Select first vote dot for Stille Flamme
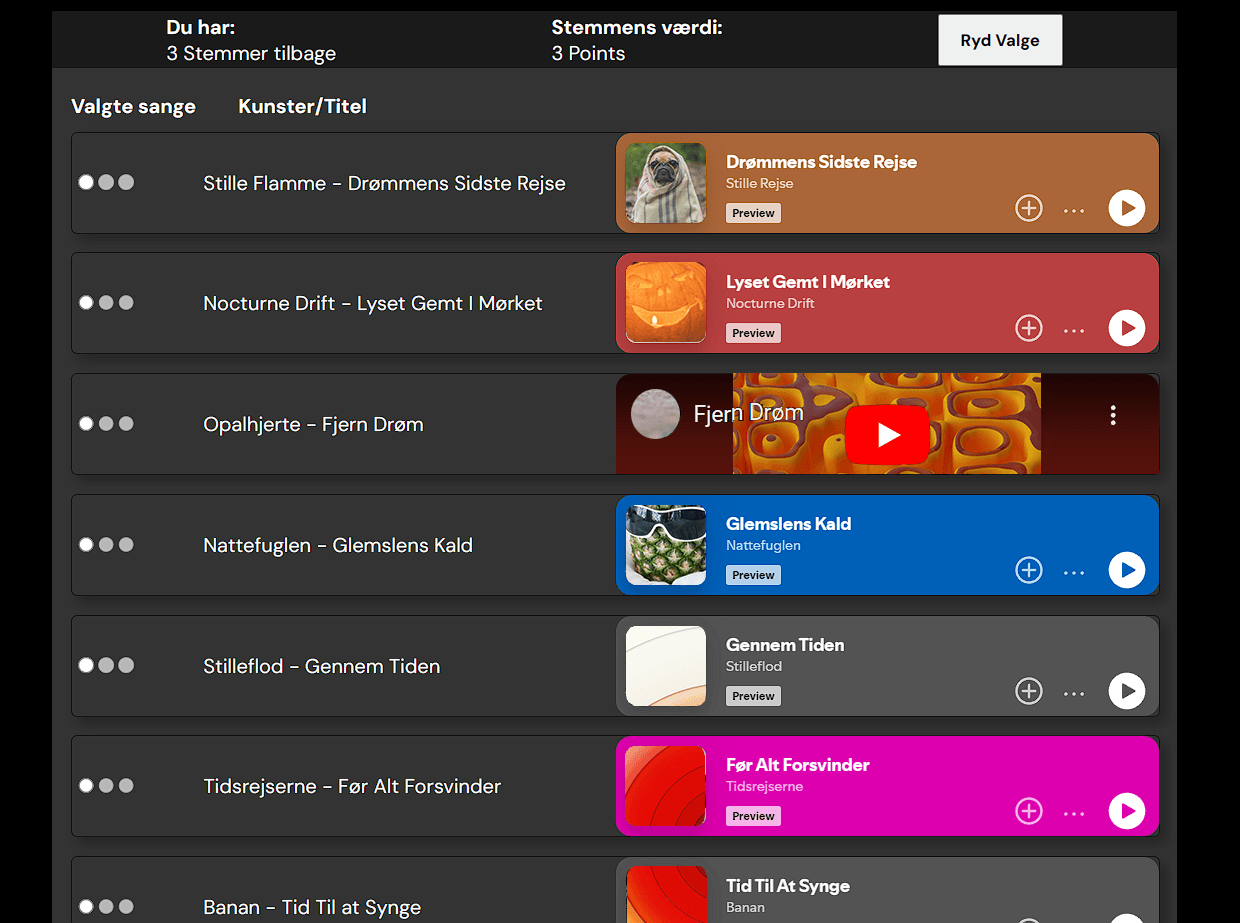The width and height of the screenshot is (1240, 923). (x=86, y=182)
